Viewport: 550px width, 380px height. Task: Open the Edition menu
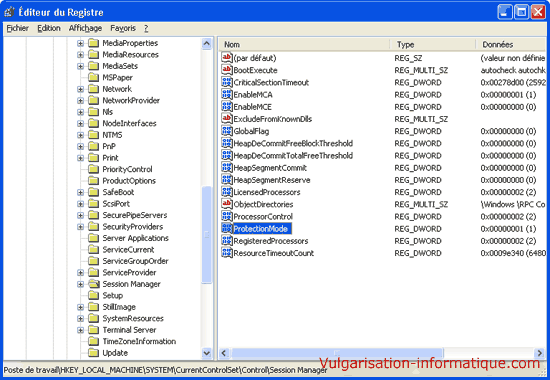click(49, 28)
